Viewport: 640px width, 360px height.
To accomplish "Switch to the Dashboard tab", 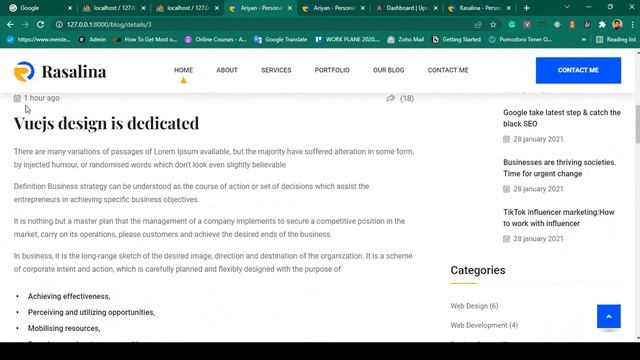I will pos(407,8).
